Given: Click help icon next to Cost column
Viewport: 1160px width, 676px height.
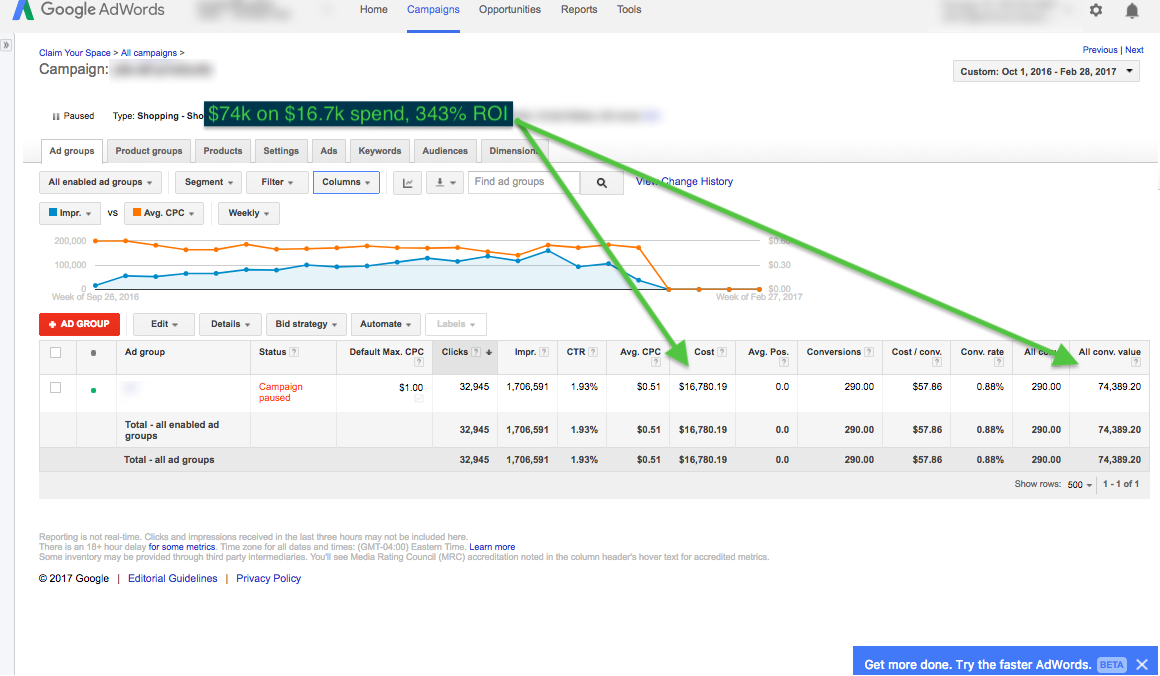Looking at the screenshot, I should coord(722,352).
